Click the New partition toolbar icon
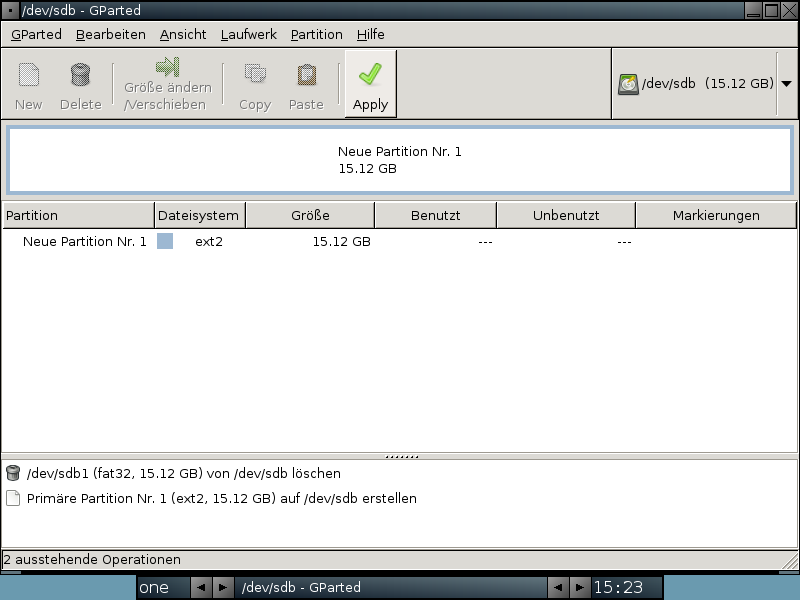The image size is (800, 600). coord(29,75)
